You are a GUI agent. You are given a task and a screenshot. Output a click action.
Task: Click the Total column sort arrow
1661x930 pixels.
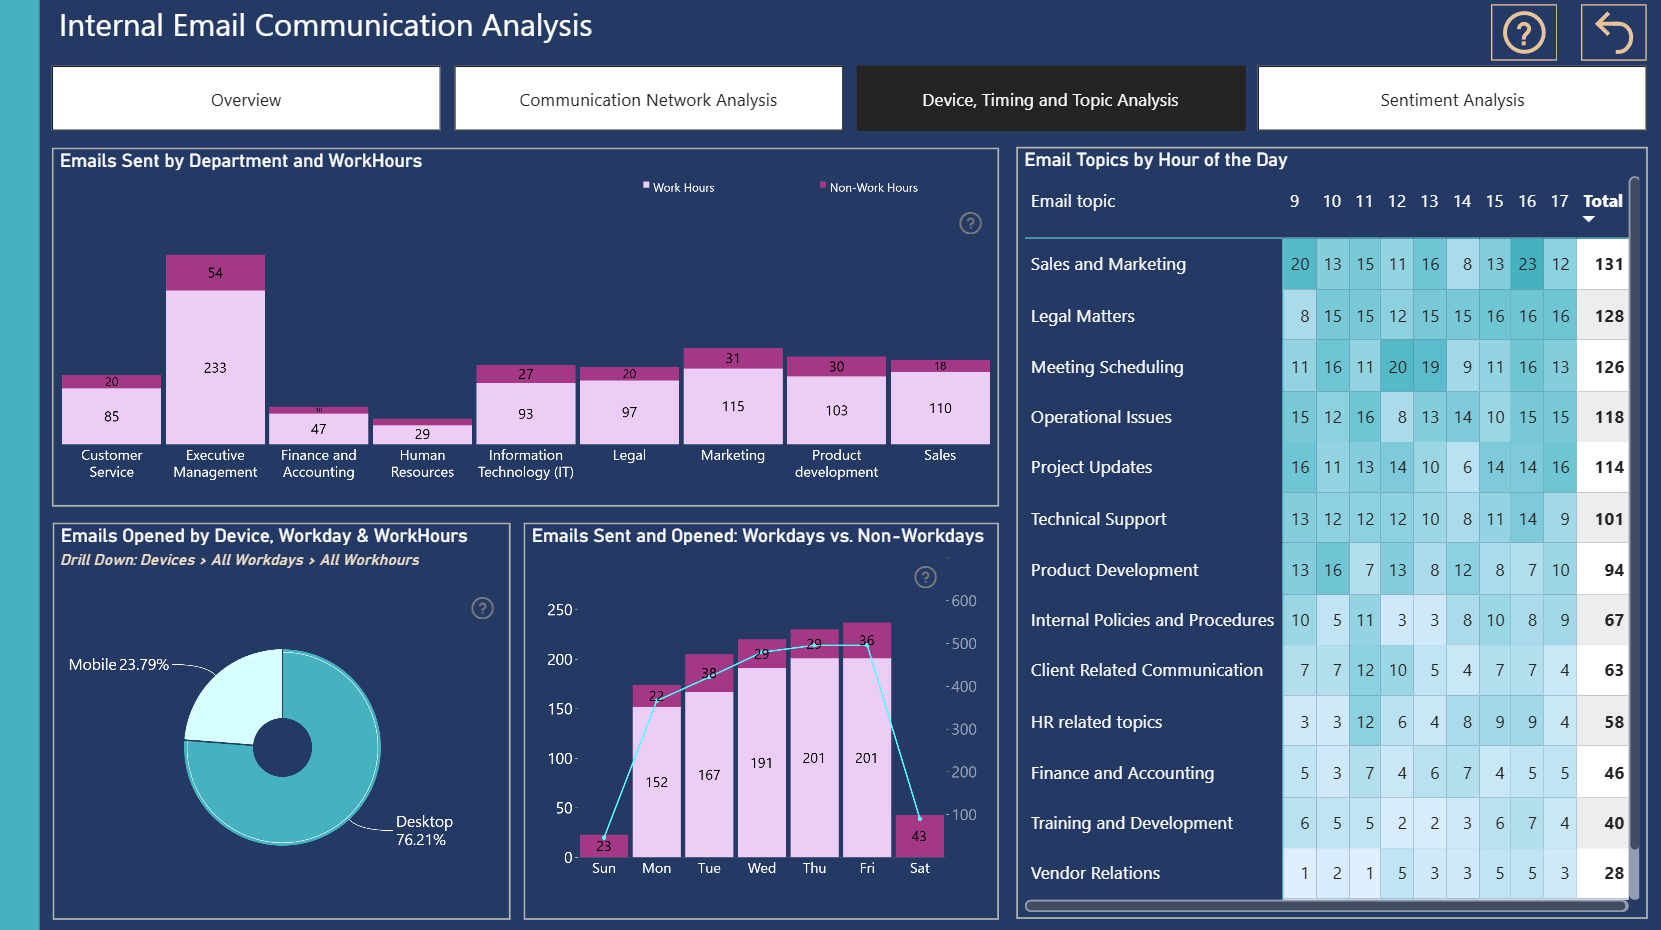pyautogui.click(x=1589, y=219)
